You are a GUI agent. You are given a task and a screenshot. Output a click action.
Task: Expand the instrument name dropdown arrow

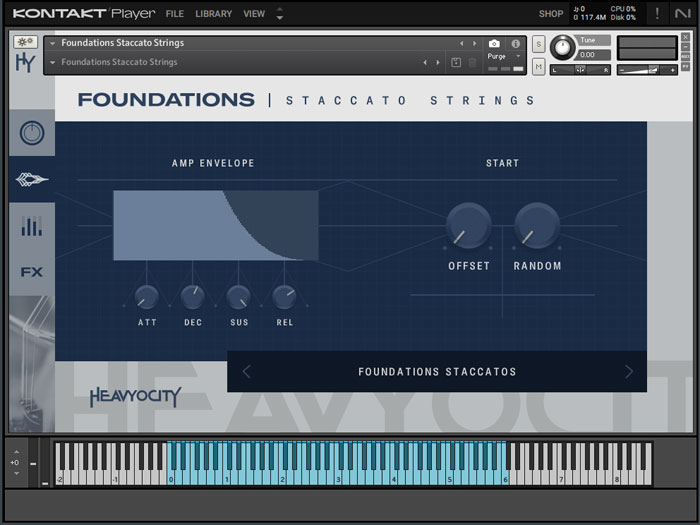(53, 43)
